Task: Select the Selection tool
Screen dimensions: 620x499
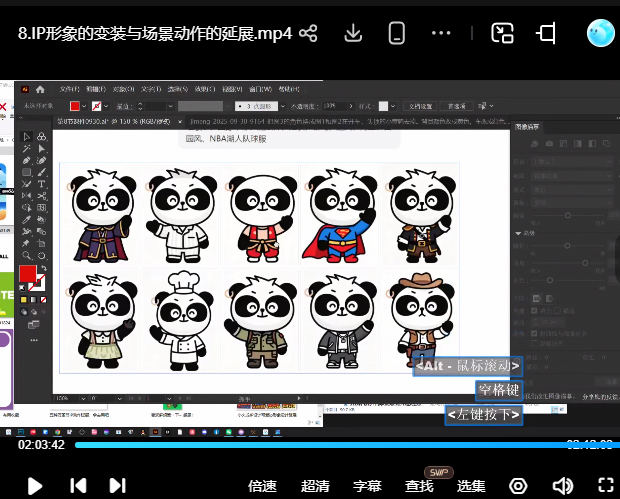Action: (26, 136)
